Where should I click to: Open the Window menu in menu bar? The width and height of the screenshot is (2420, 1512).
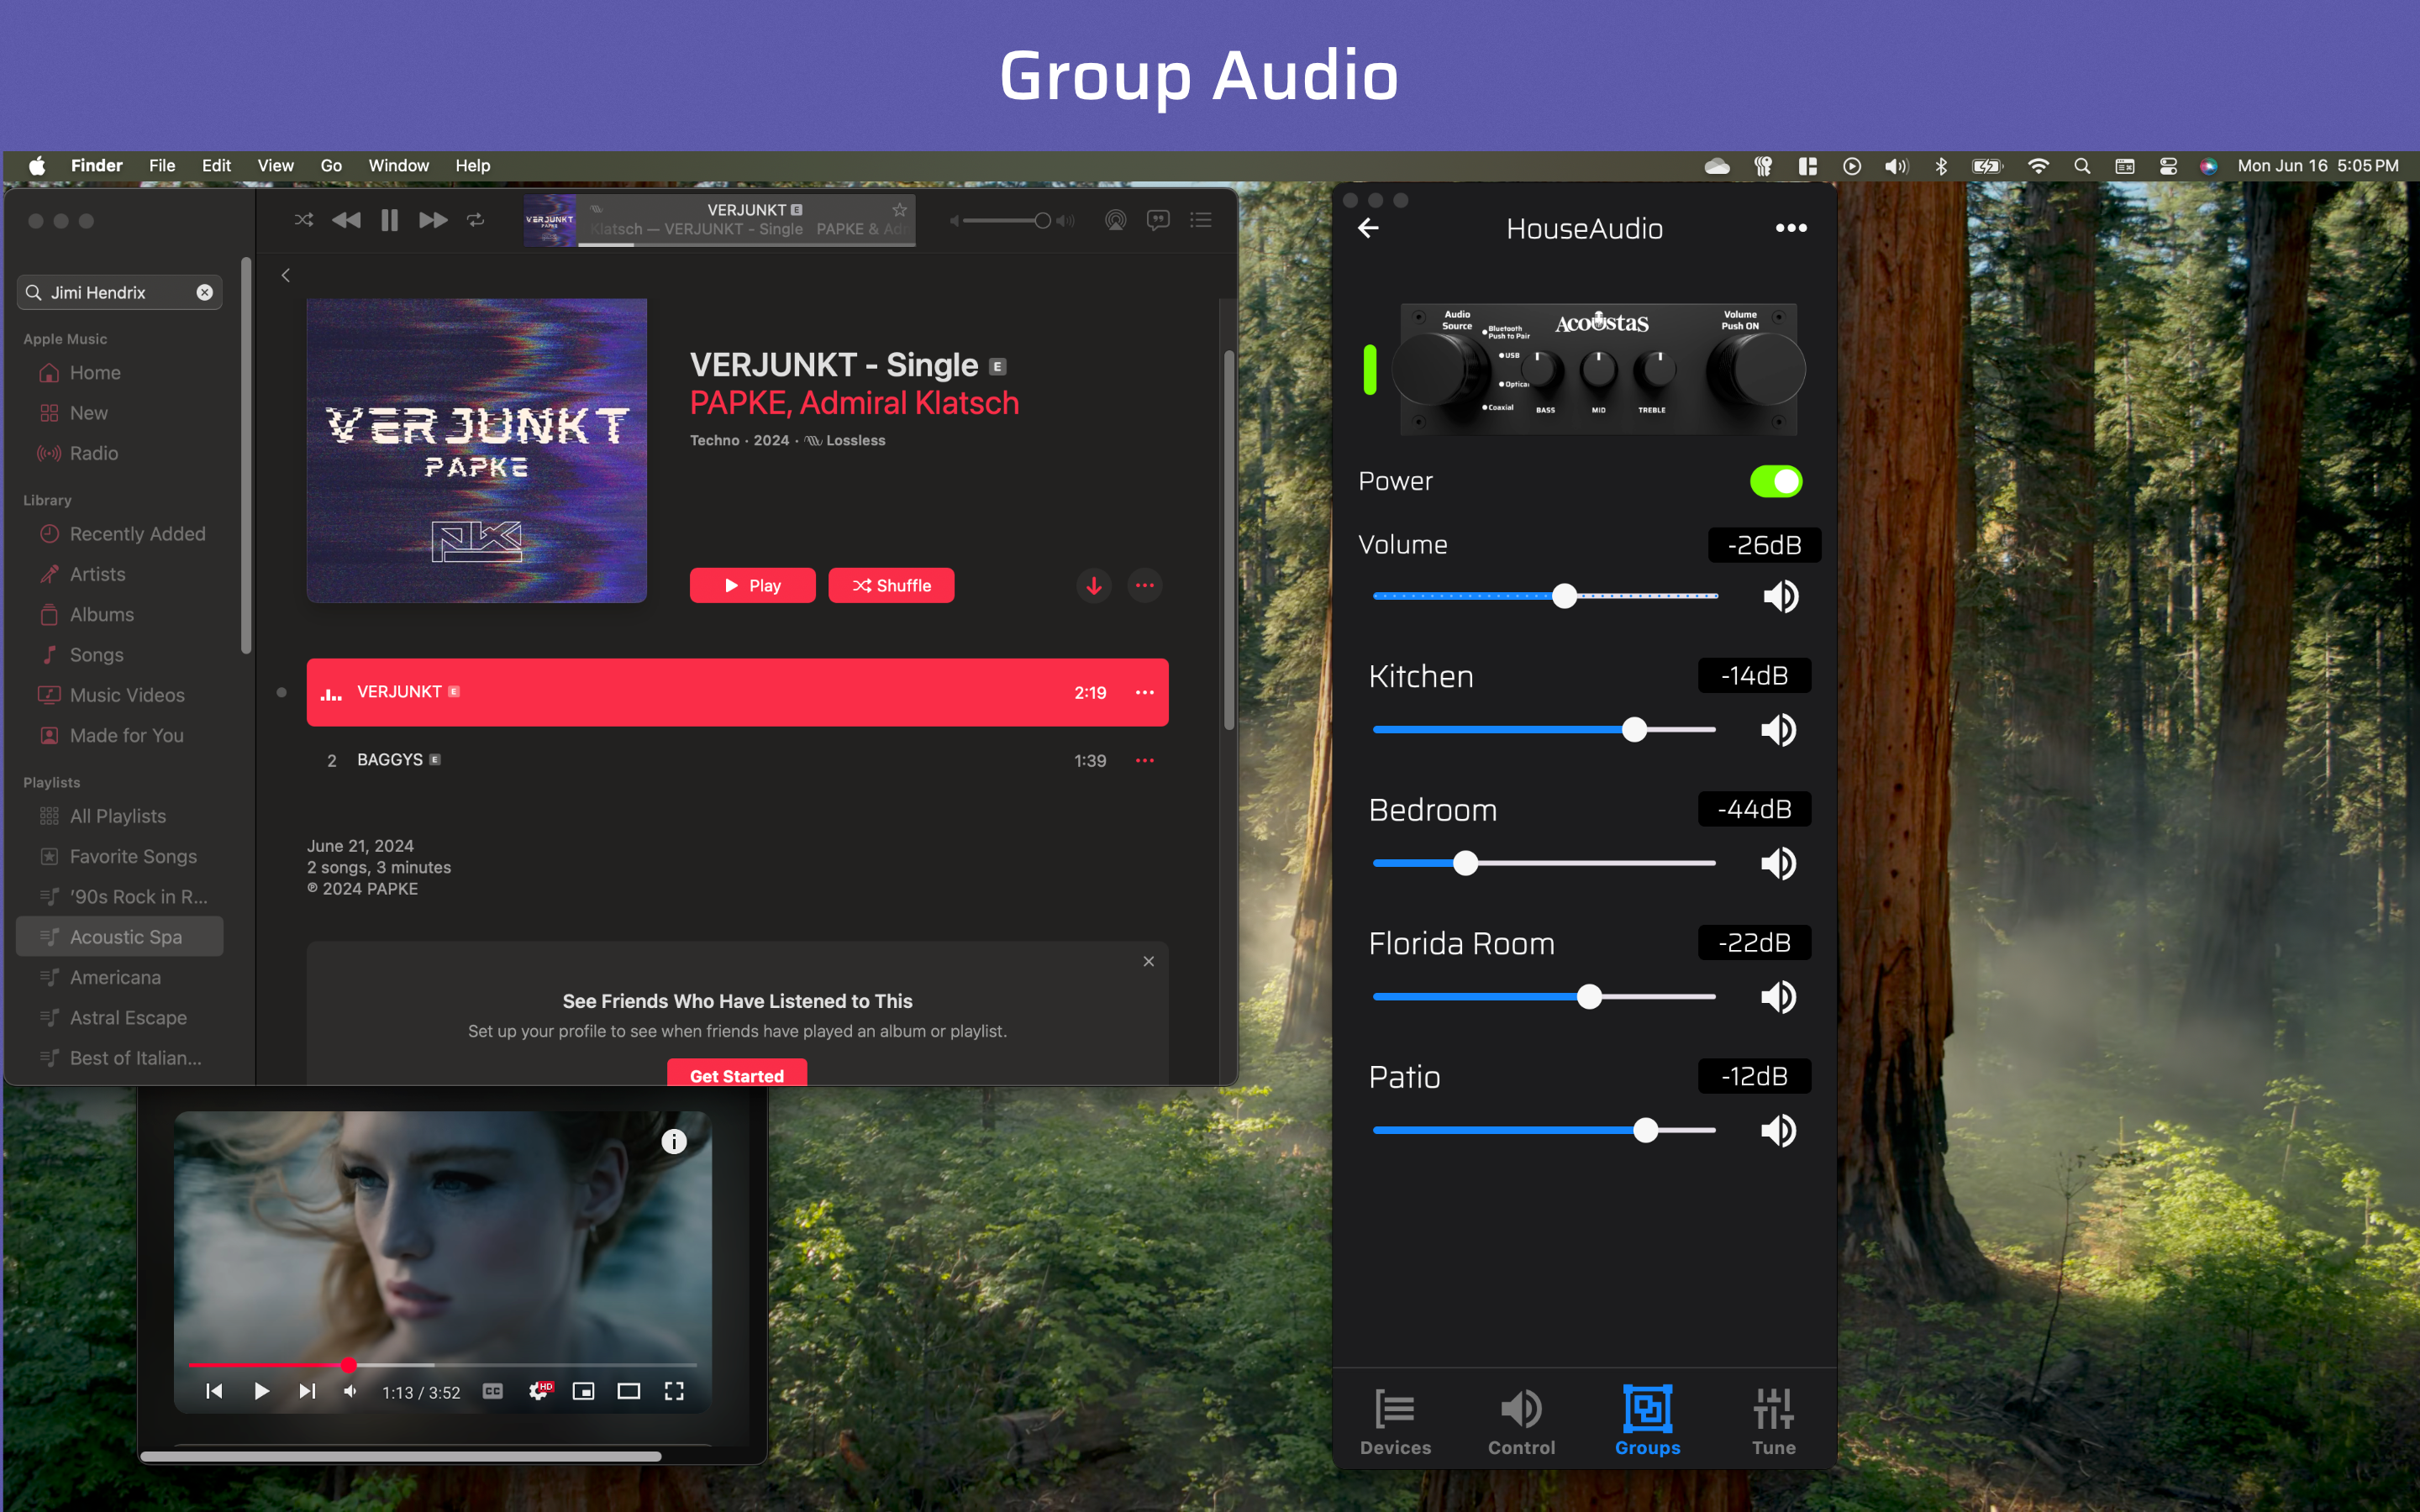(x=398, y=166)
